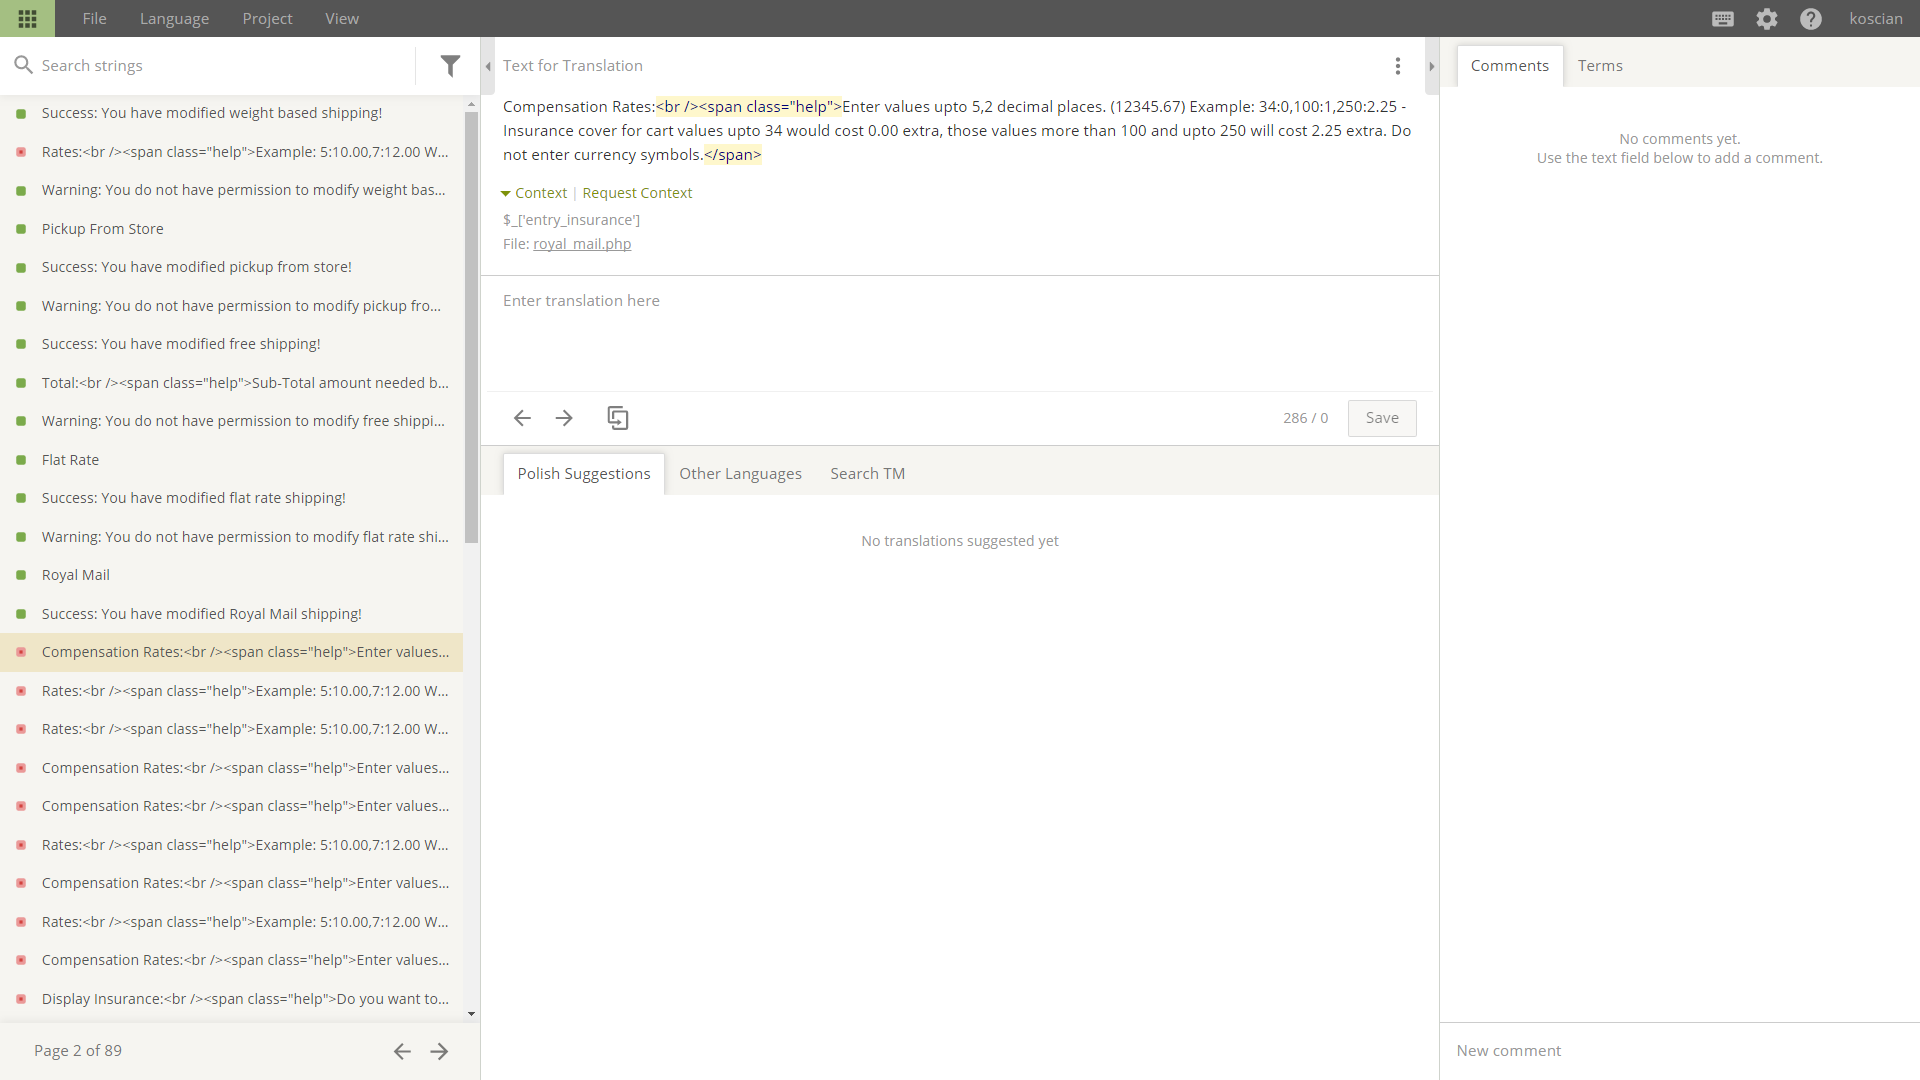Select string 'Success: You have modified free shipping!'
Viewport: 1920px width, 1080px height.
point(231,344)
